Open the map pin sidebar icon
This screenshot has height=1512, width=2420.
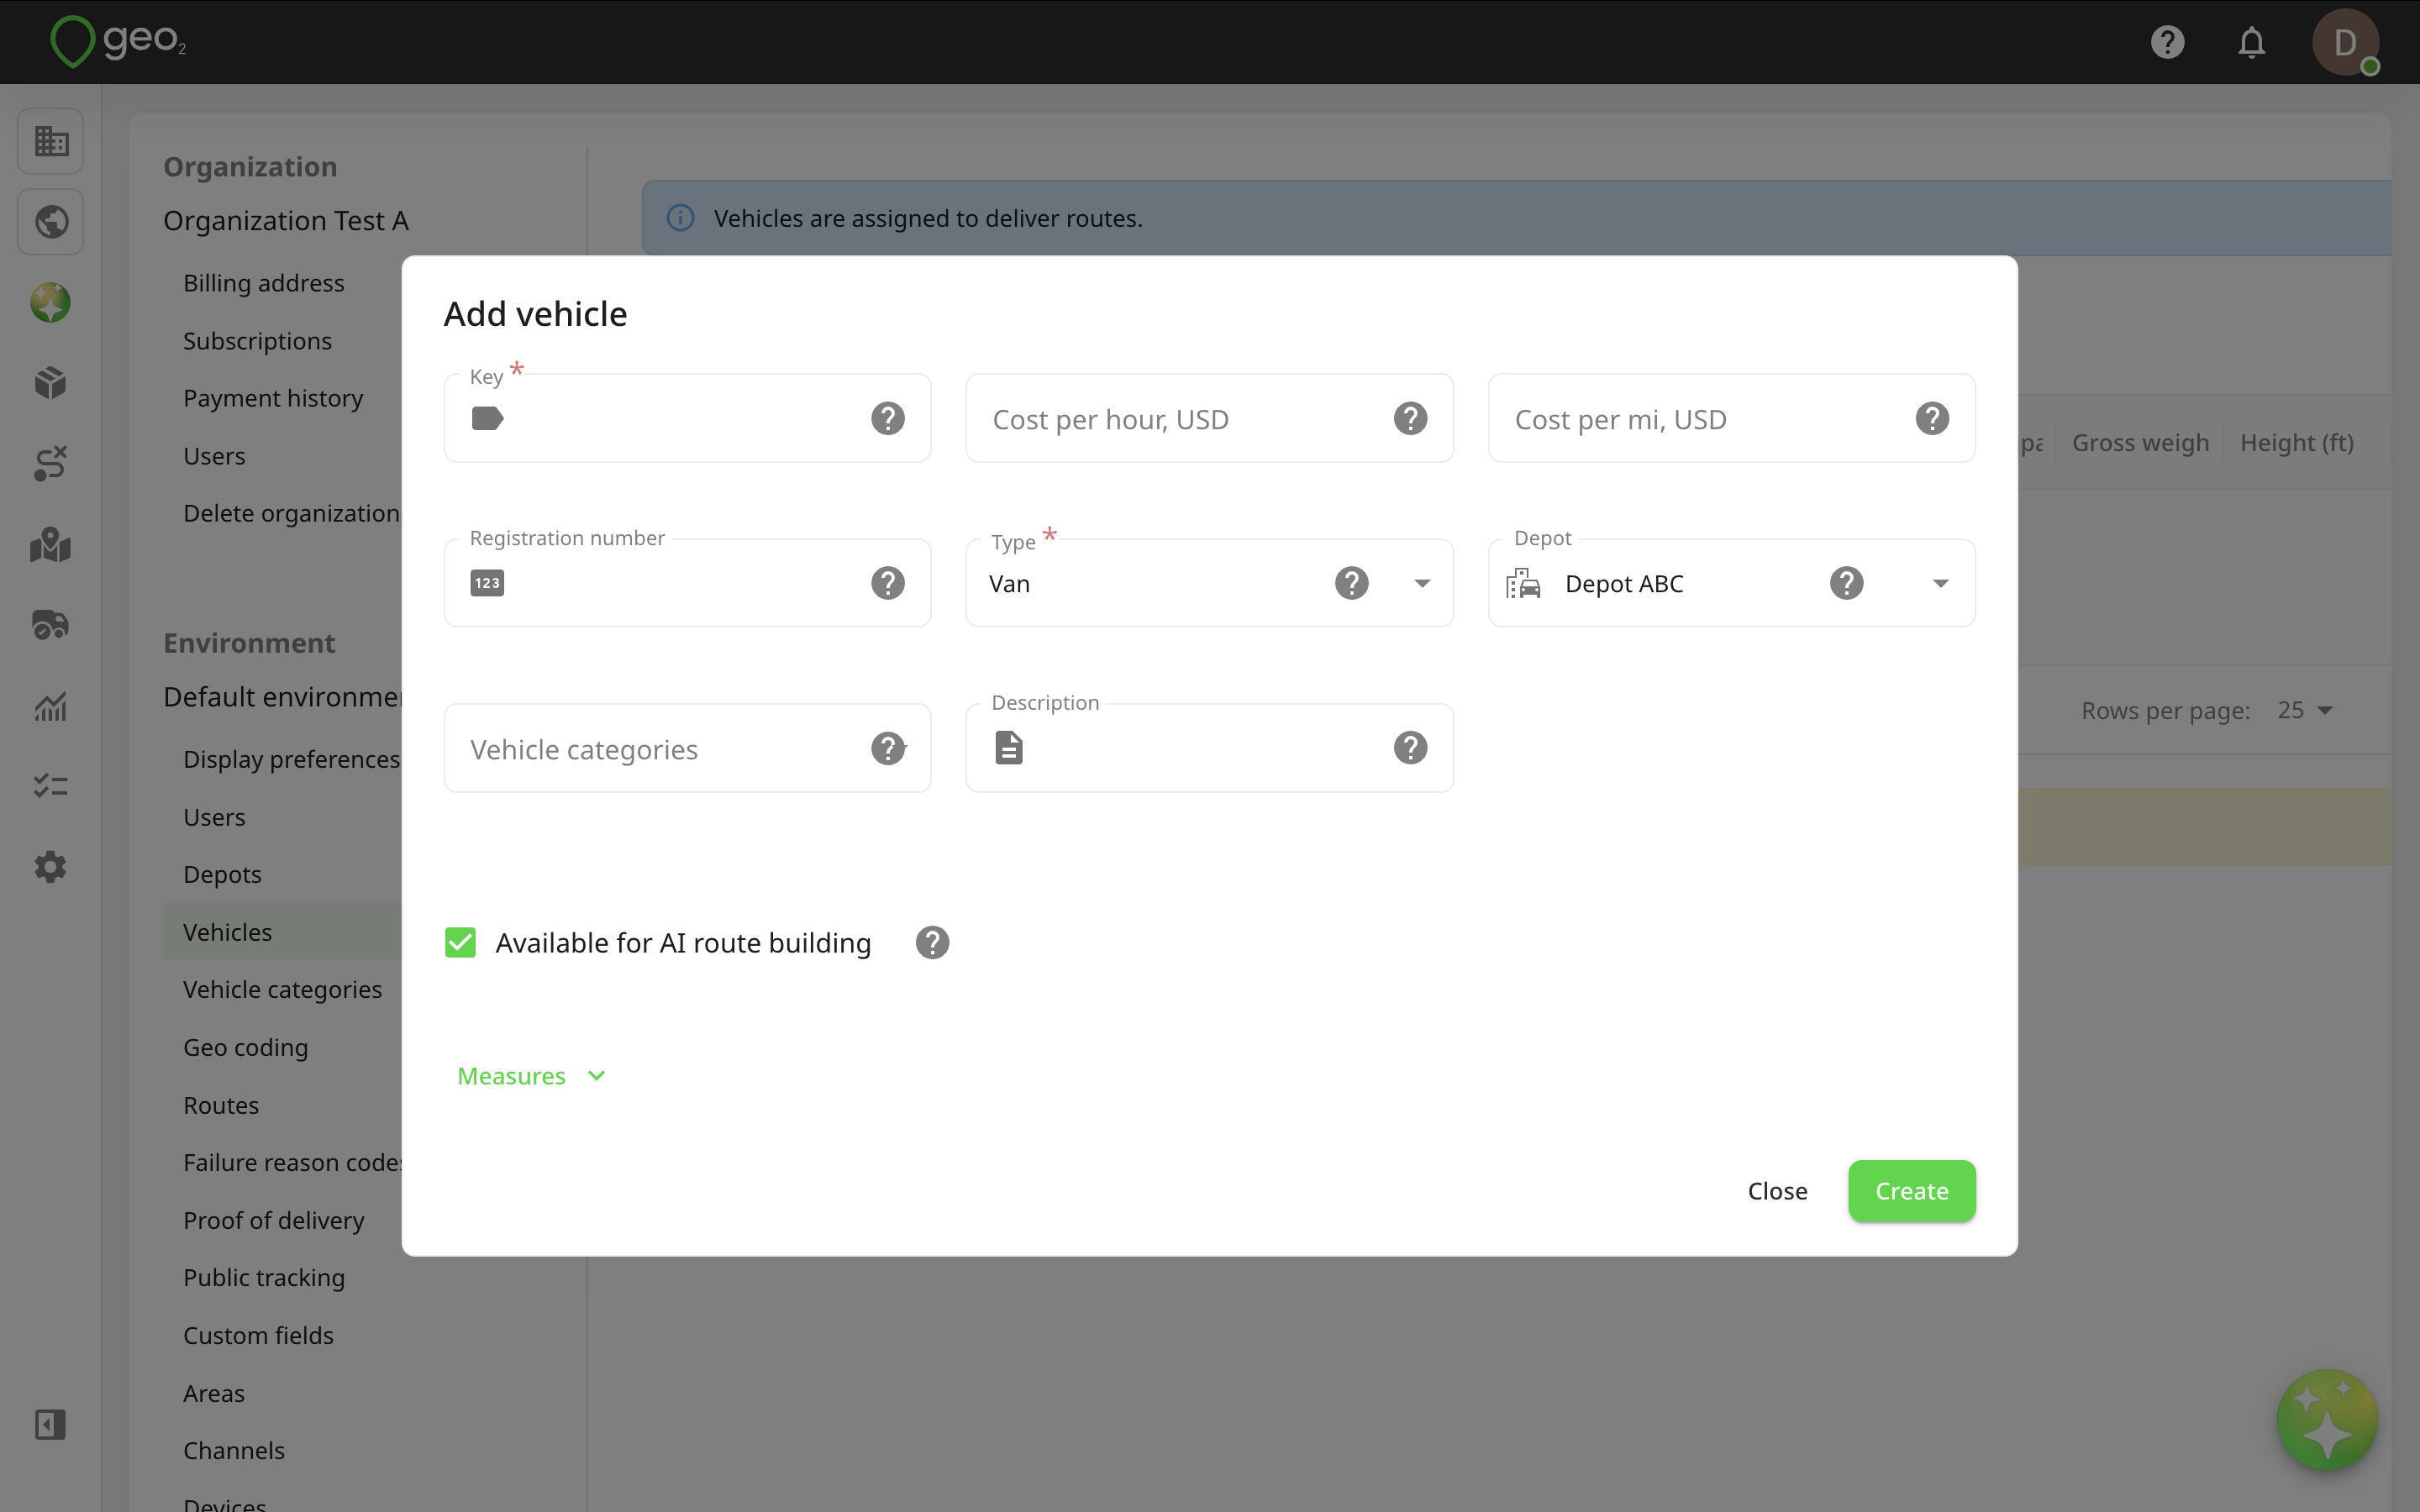click(x=51, y=545)
